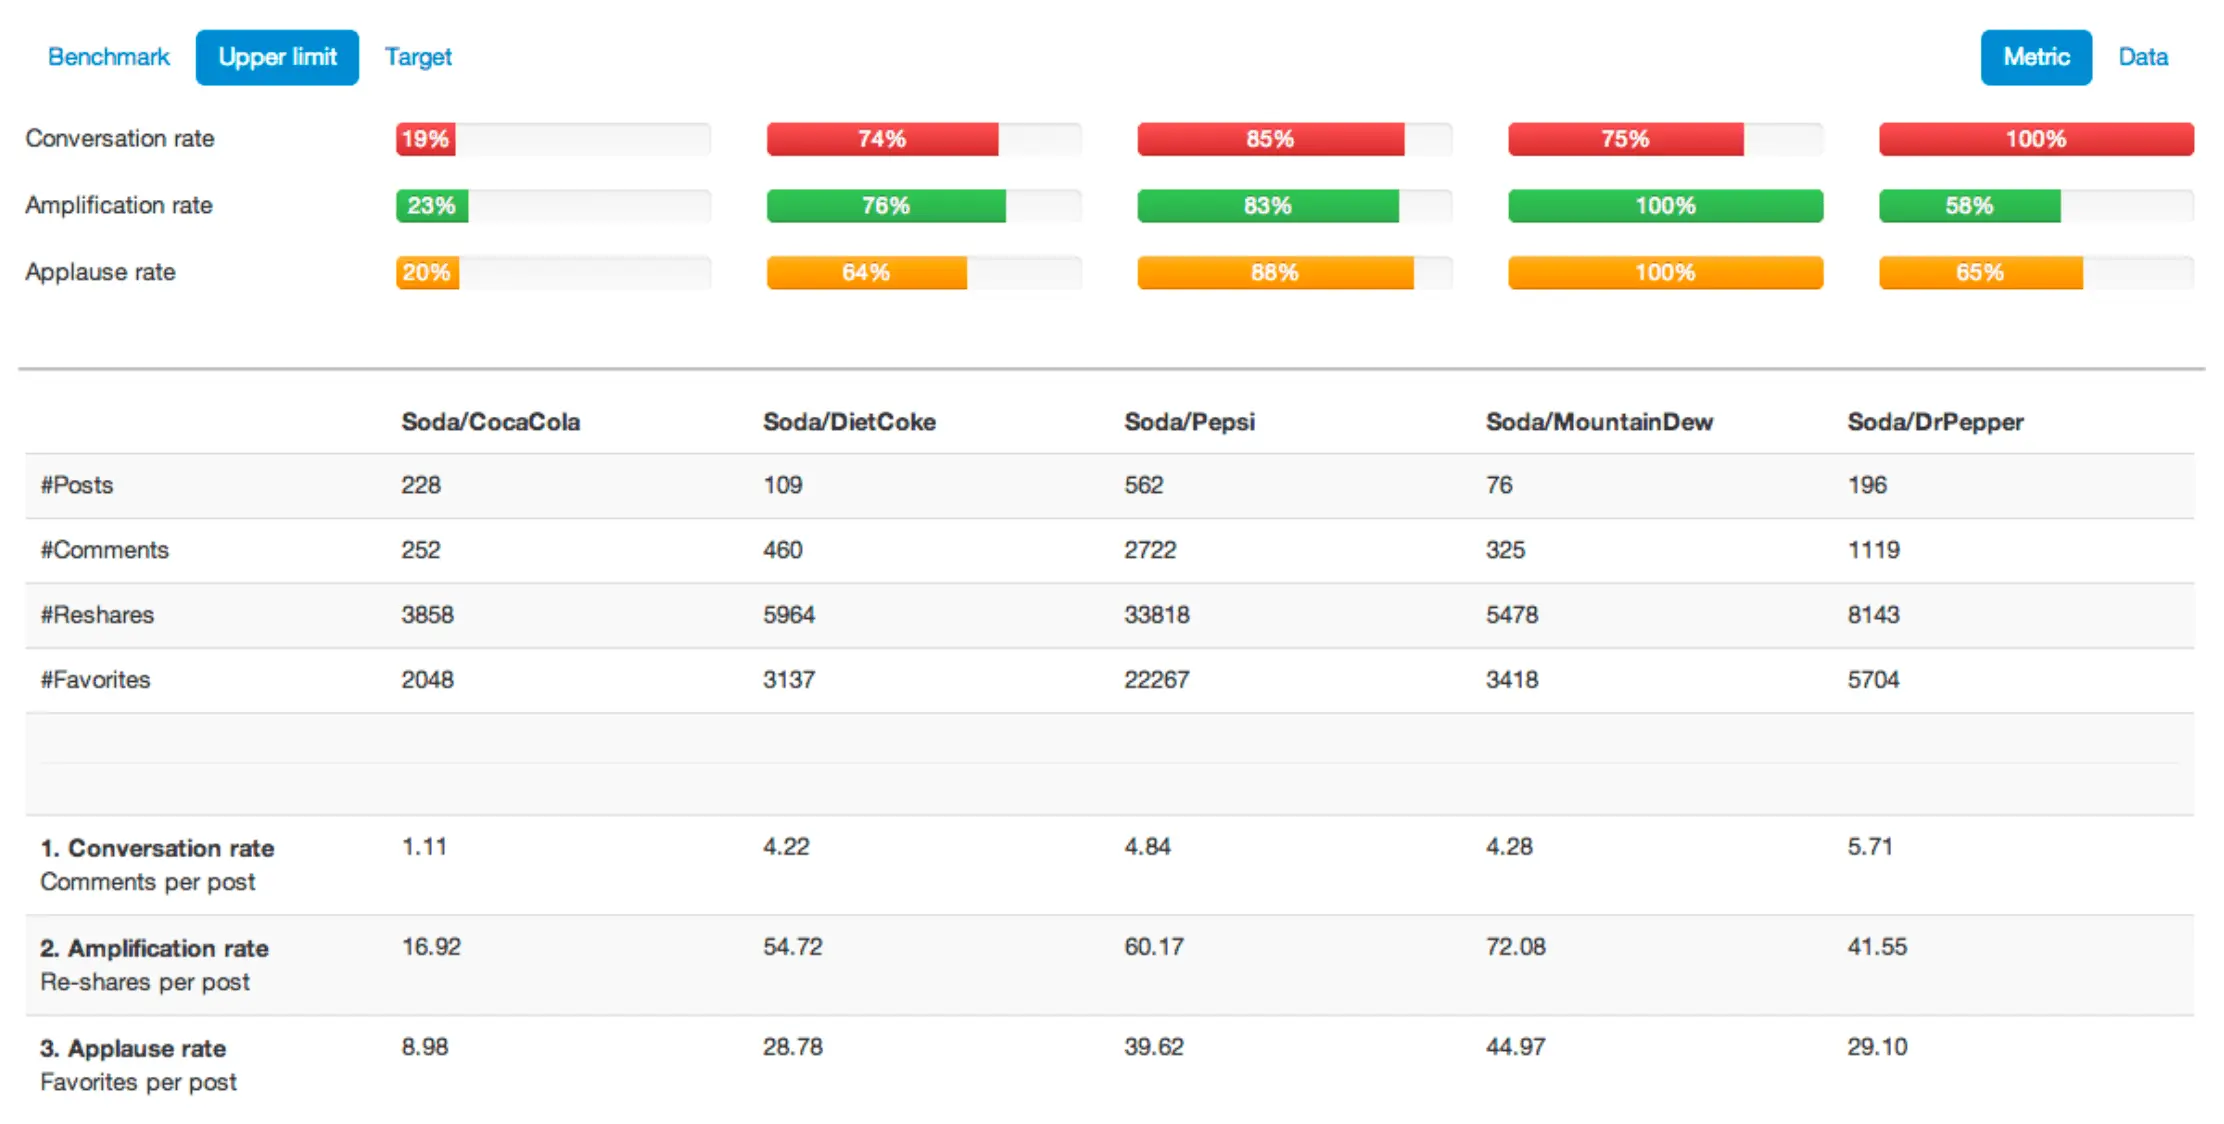The width and height of the screenshot is (2224, 1124).
Task: Click the Soda/MountainDew column header
Action: point(1598,422)
